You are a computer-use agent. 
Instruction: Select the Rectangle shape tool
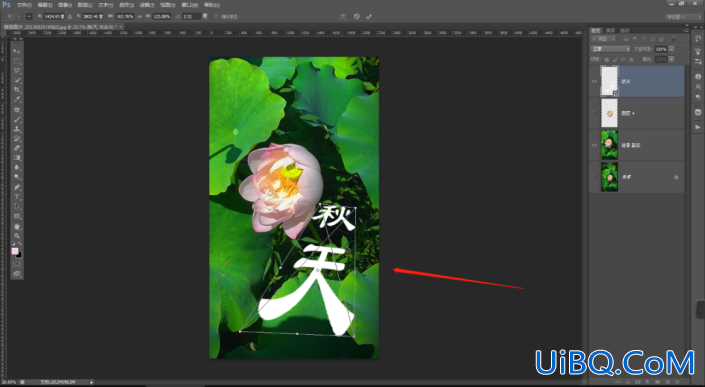17,216
